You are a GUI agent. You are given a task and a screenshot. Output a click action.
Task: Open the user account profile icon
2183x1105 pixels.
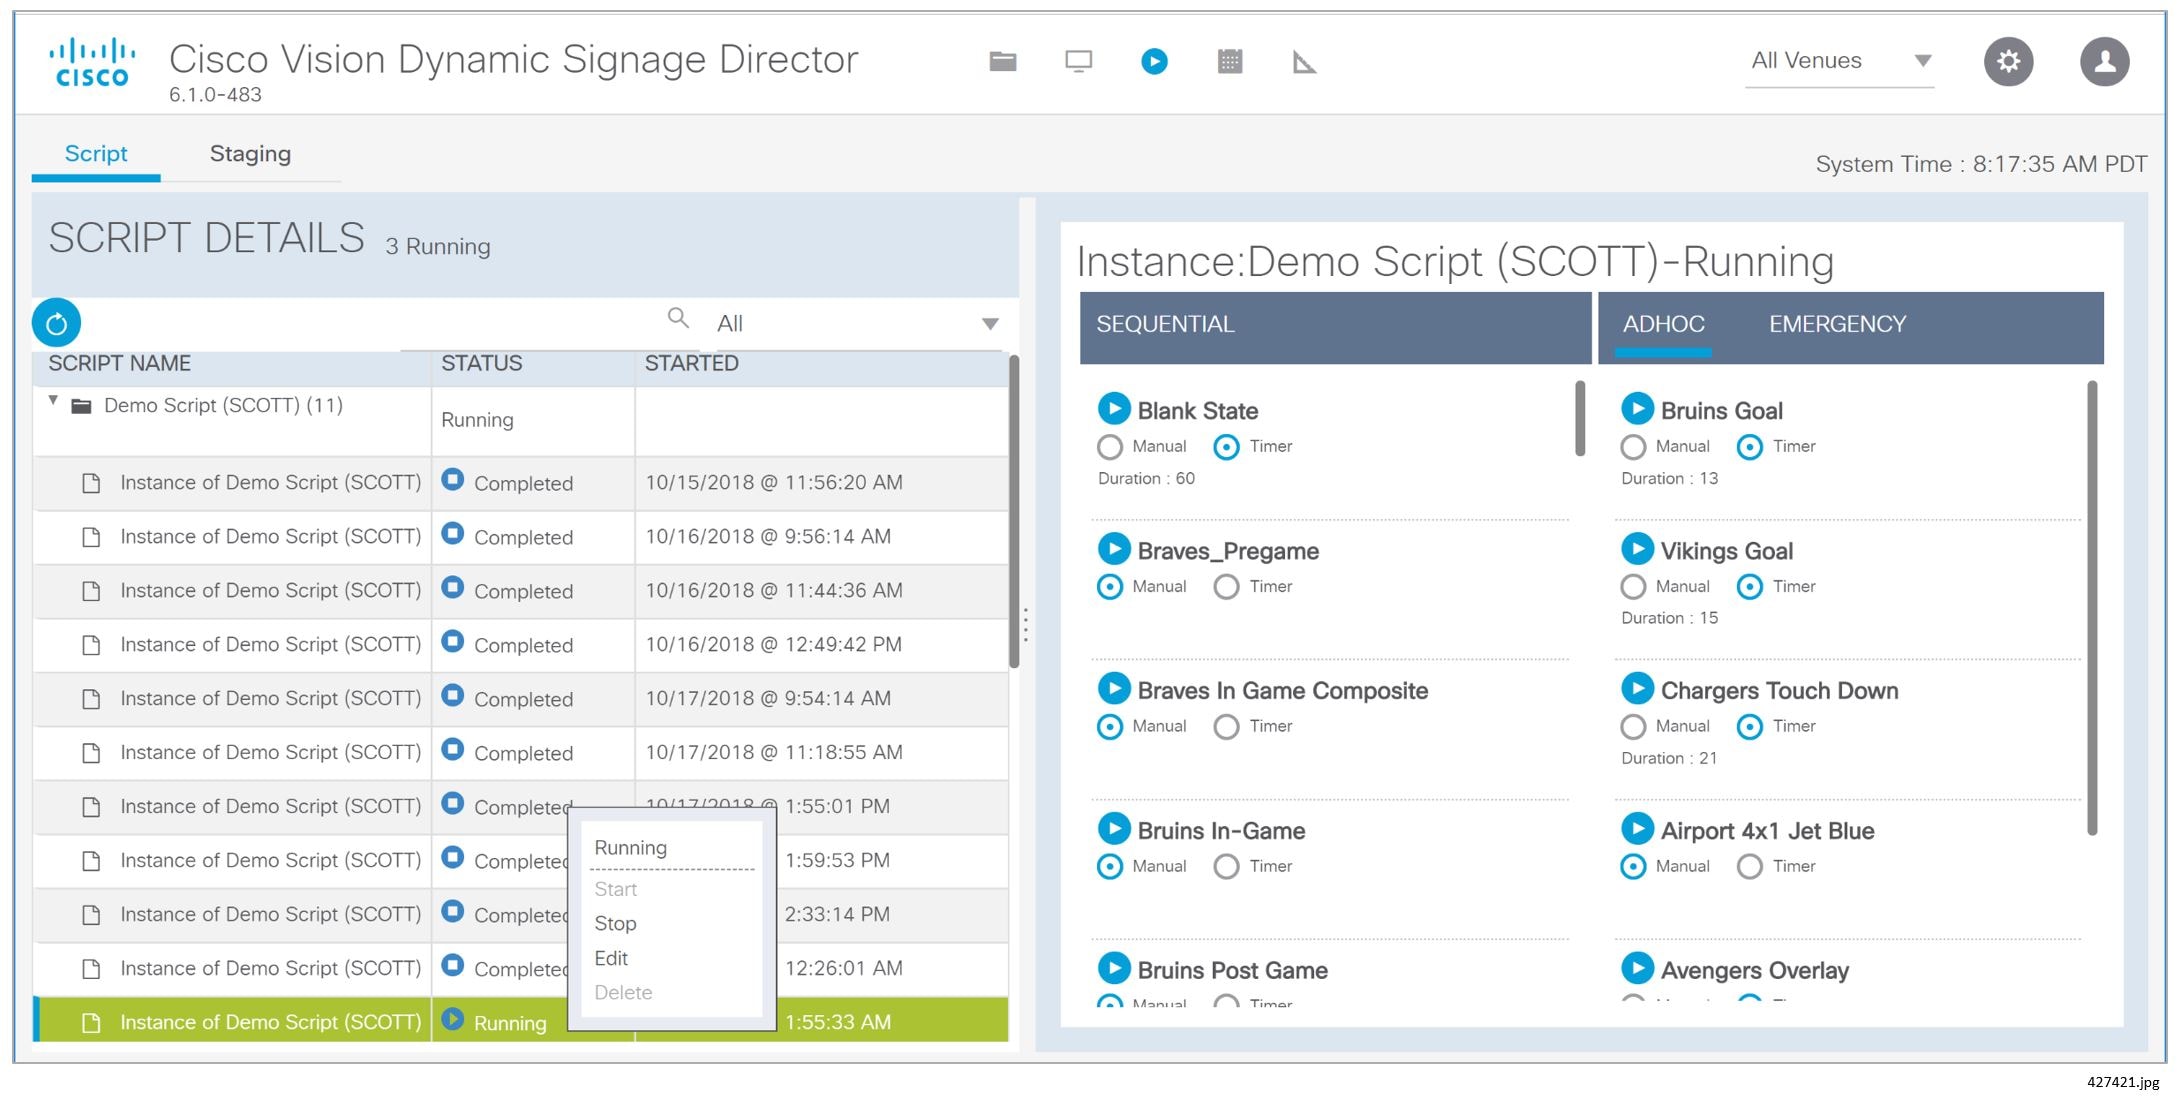2104,61
